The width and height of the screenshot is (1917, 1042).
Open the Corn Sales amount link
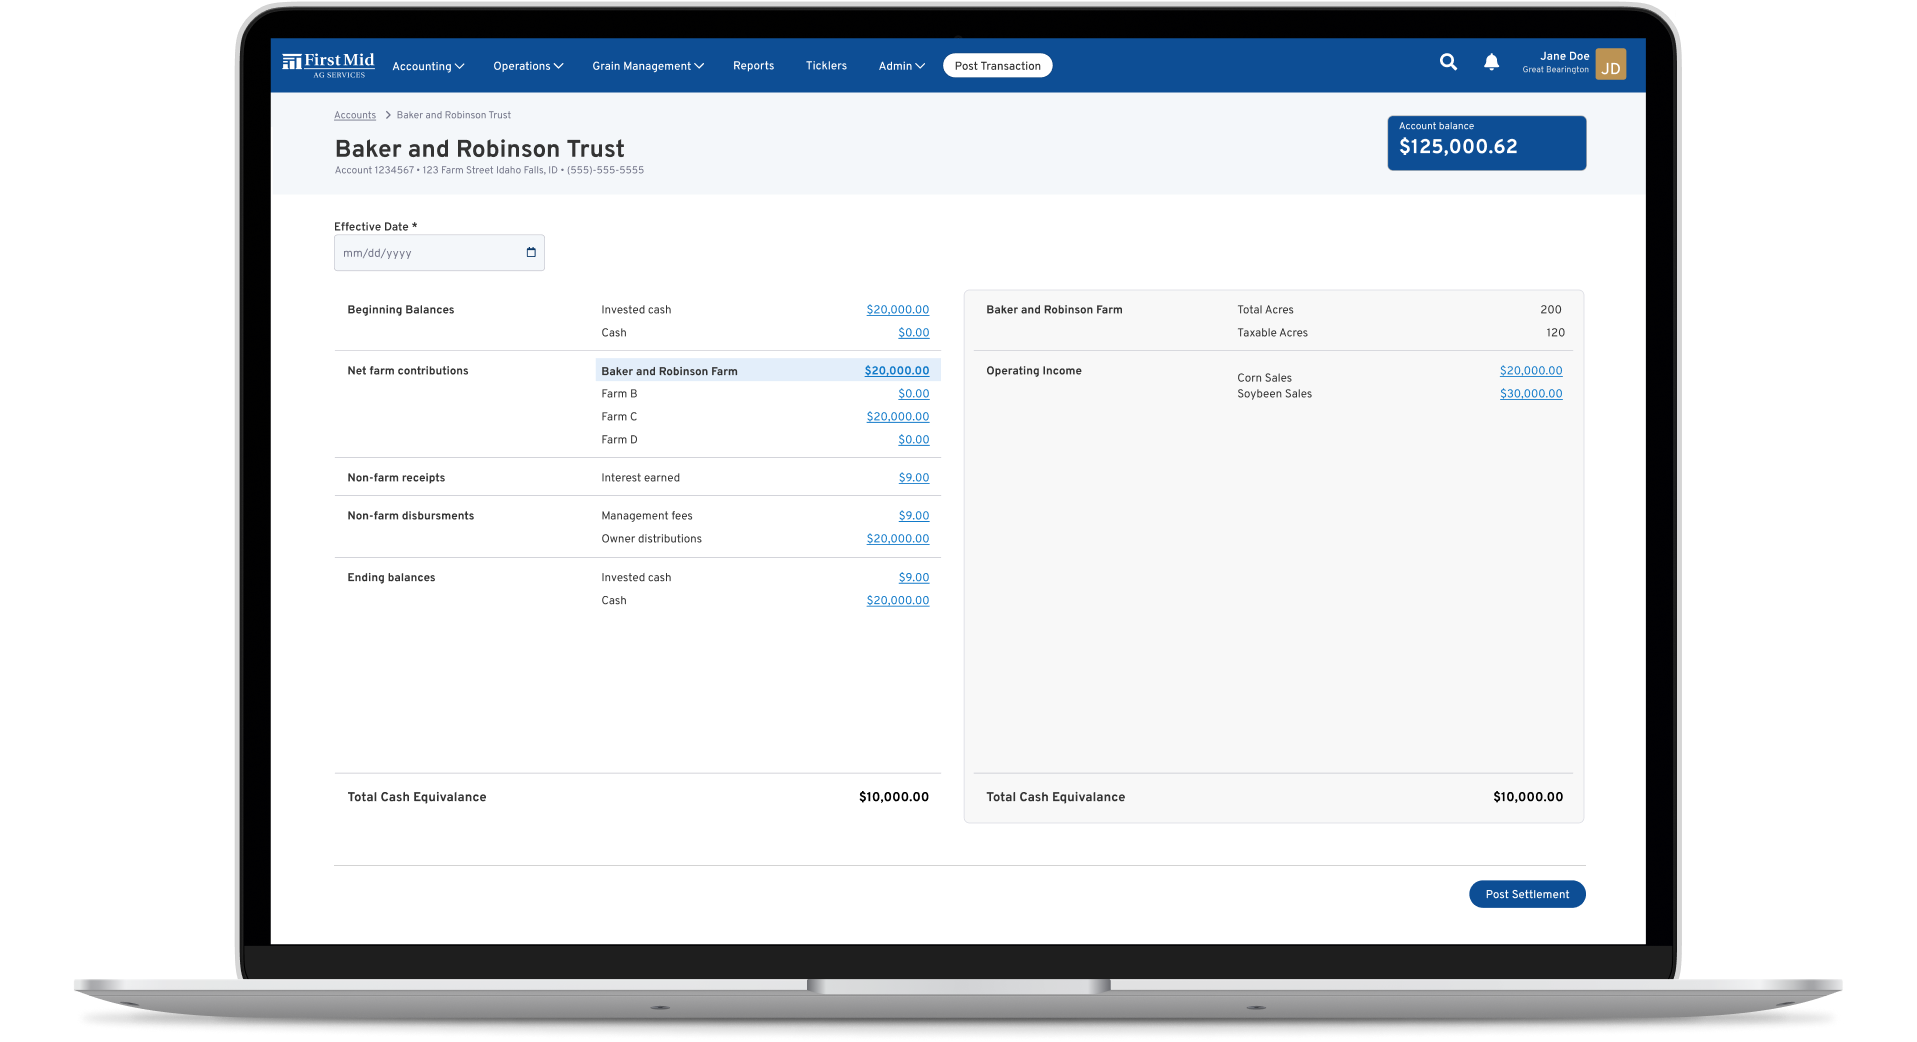click(x=1530, y=370)
